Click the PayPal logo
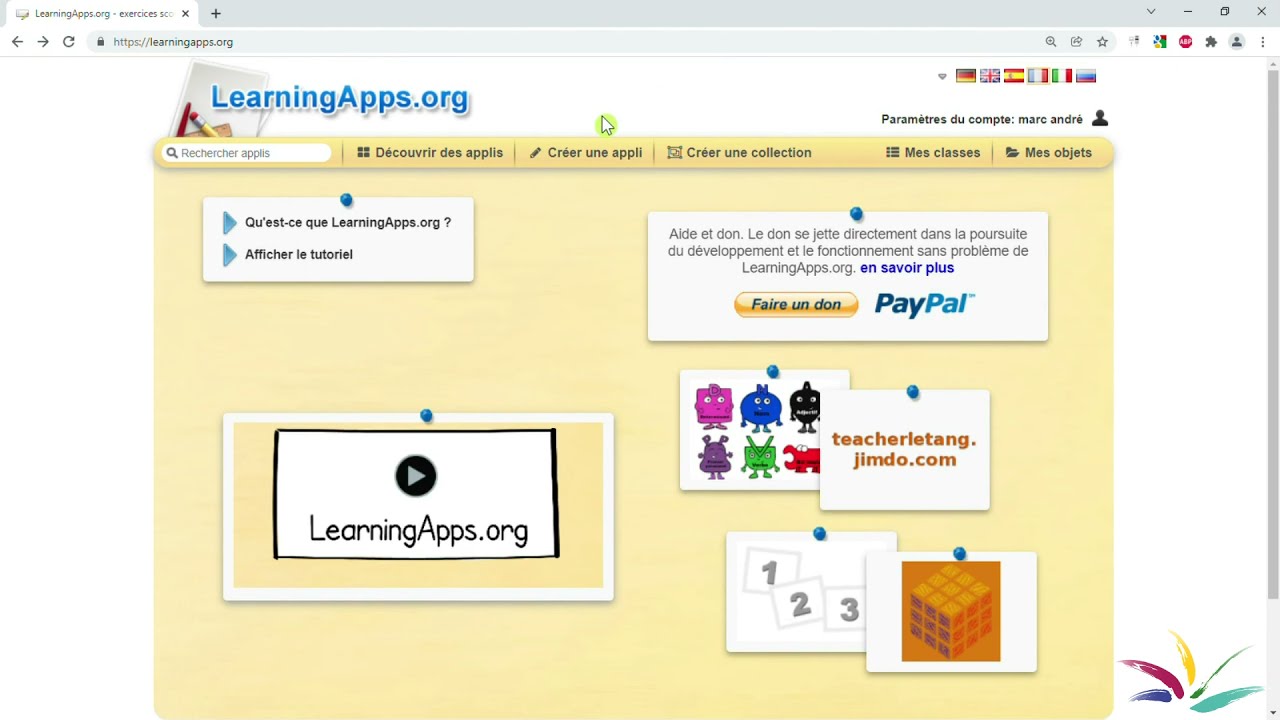1280x720 pixels. tap(924, 304)
